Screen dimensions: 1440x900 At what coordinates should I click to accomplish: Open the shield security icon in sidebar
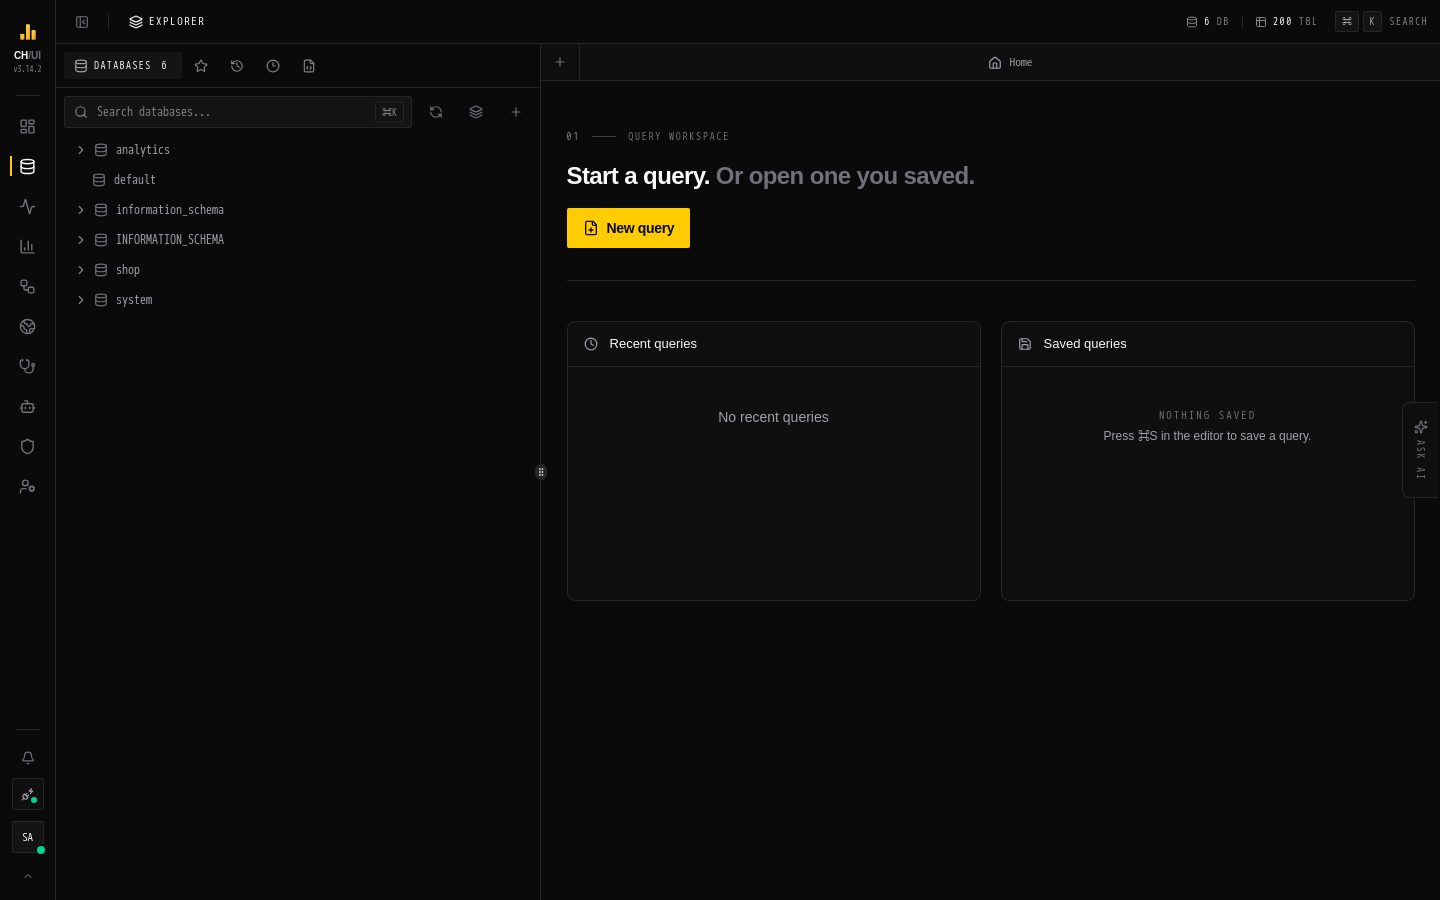27,447
